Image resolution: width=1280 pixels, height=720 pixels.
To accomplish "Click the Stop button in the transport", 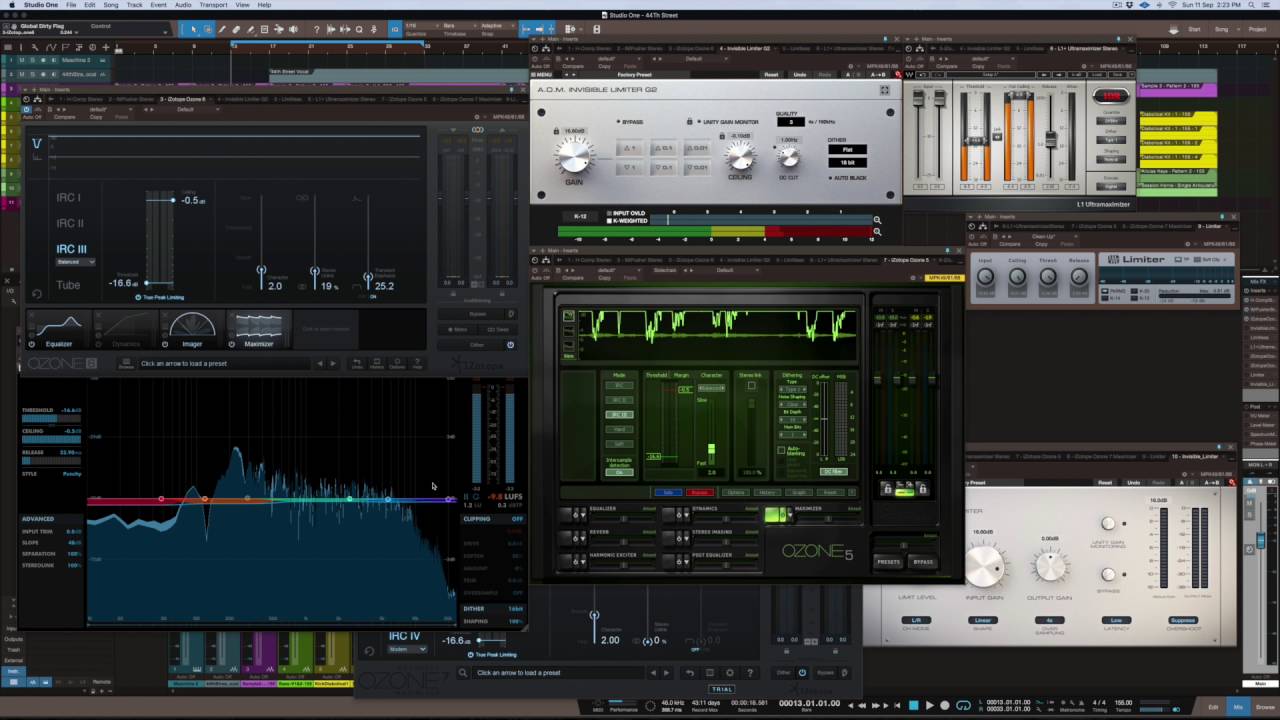I will point(913,705).
